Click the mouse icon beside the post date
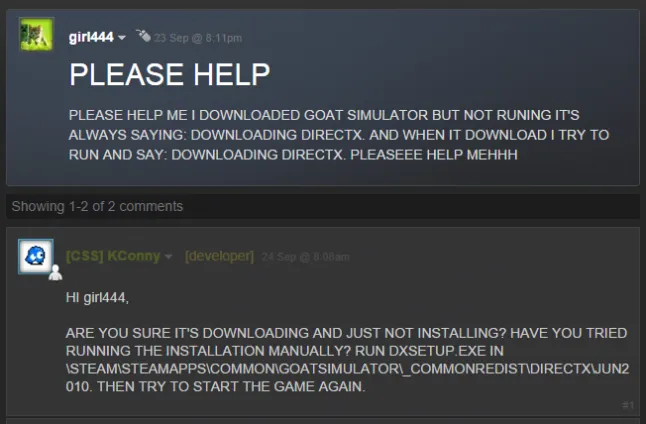The image size is (646, 424). [143, 36]
